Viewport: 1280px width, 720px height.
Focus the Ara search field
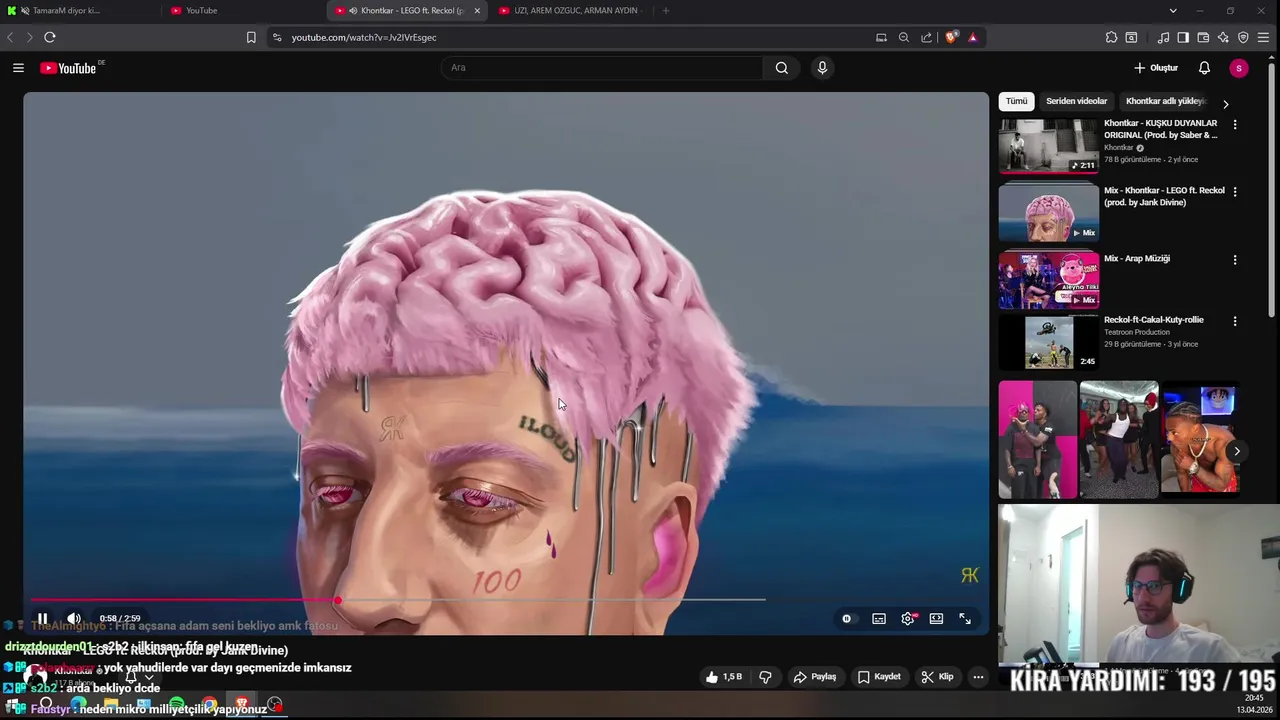(x=600, y=68)
